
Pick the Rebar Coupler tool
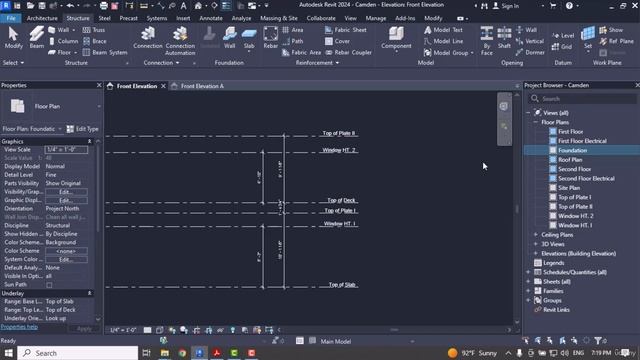coord(349,53)
